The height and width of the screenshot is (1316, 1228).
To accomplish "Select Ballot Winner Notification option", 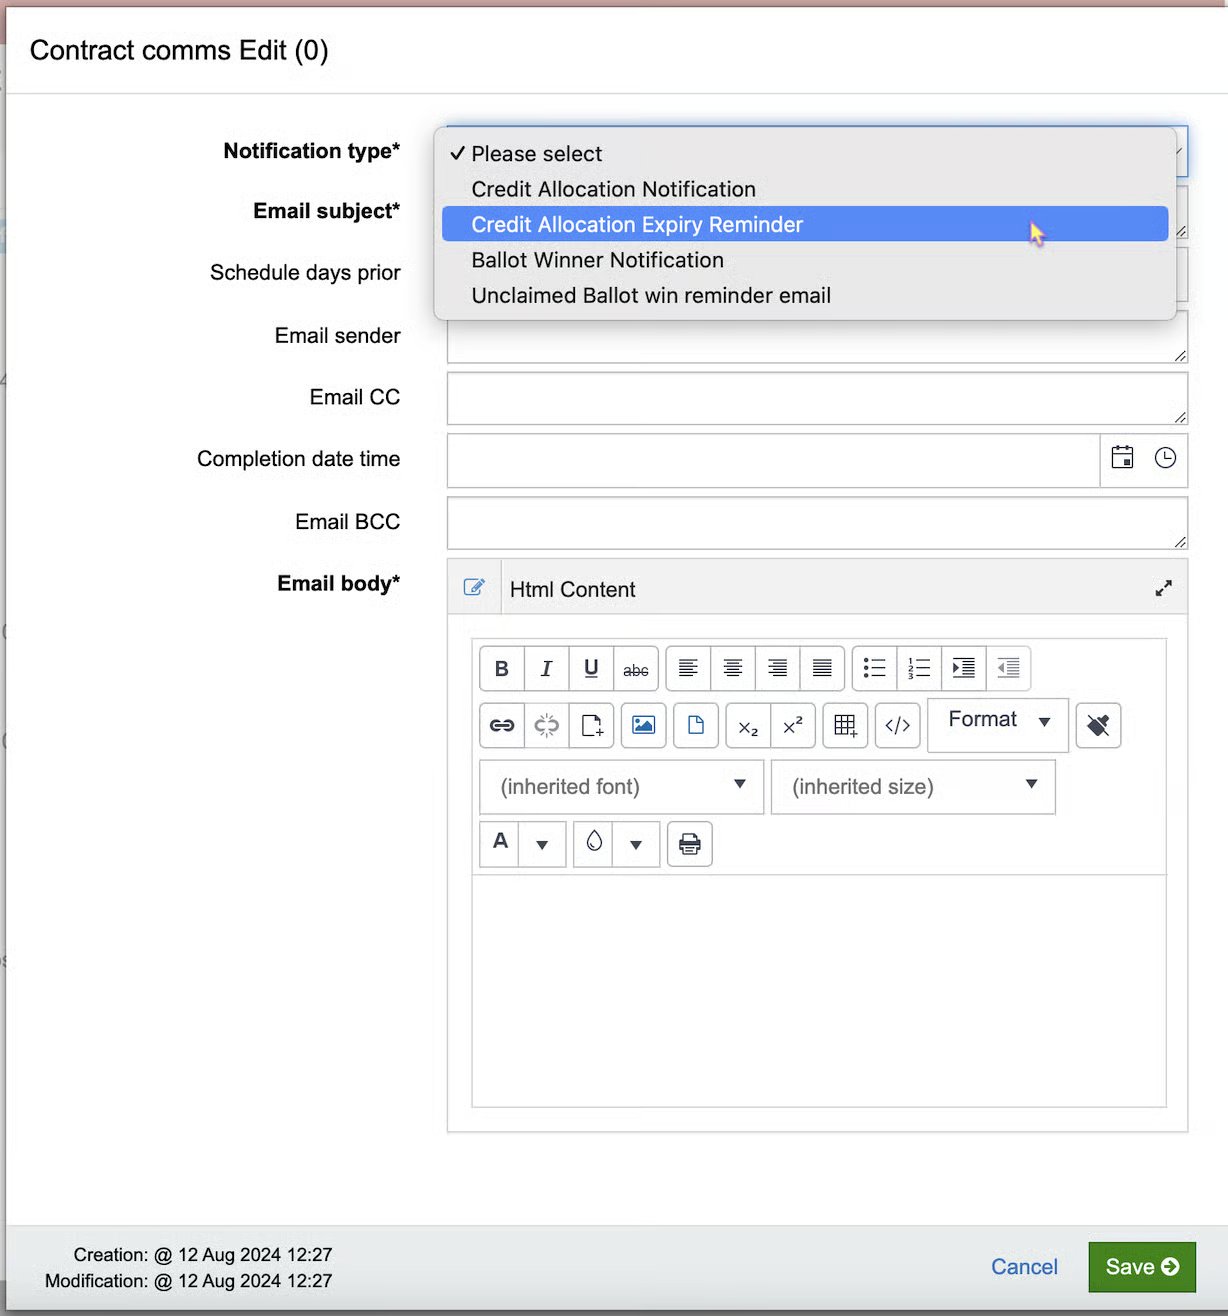I will coord(805,260).
